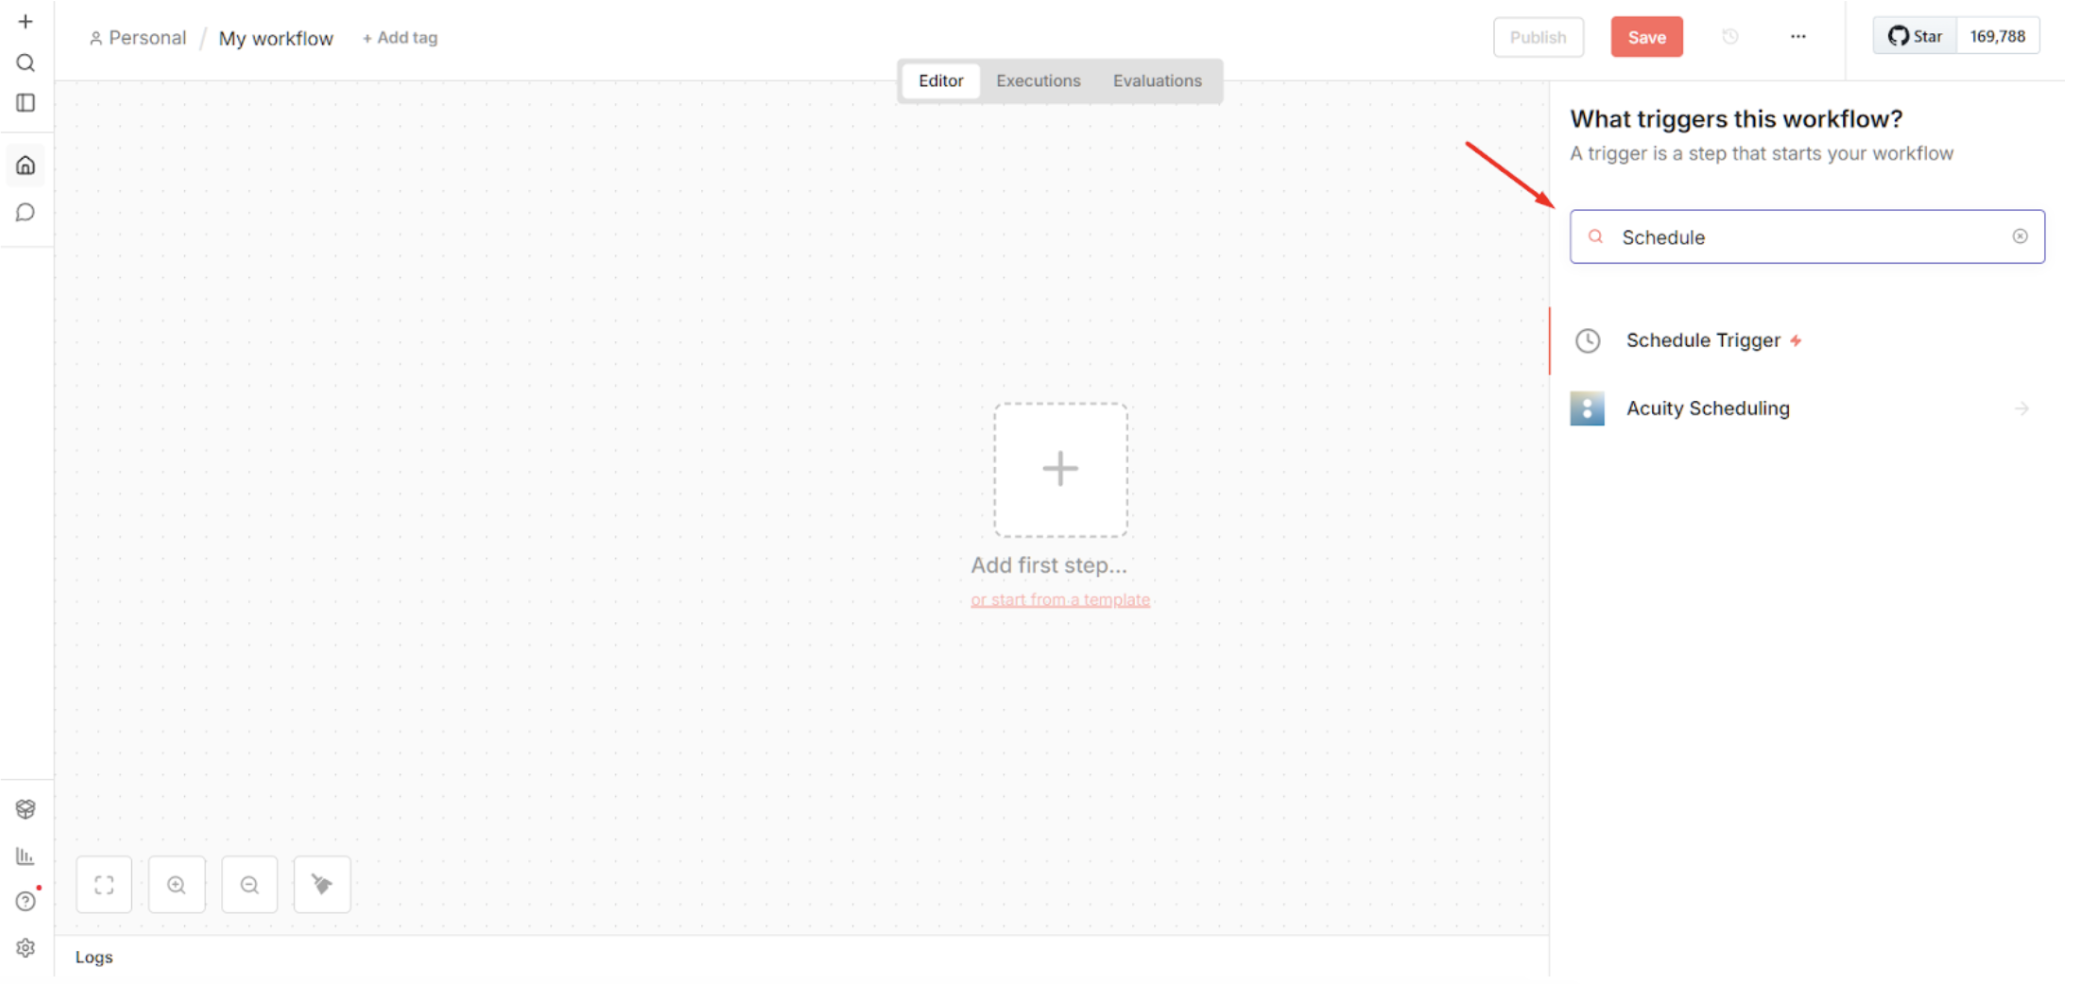The width and height of the screenshot is (2076, 984).
Task: Click the tidy up nodes icon
Action: tap(322, 885)
